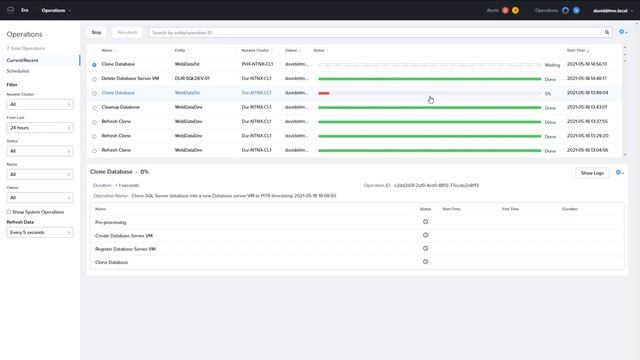Click the blue operations count badge
Viewport: 640px width, 360px height.
point(576,11)
